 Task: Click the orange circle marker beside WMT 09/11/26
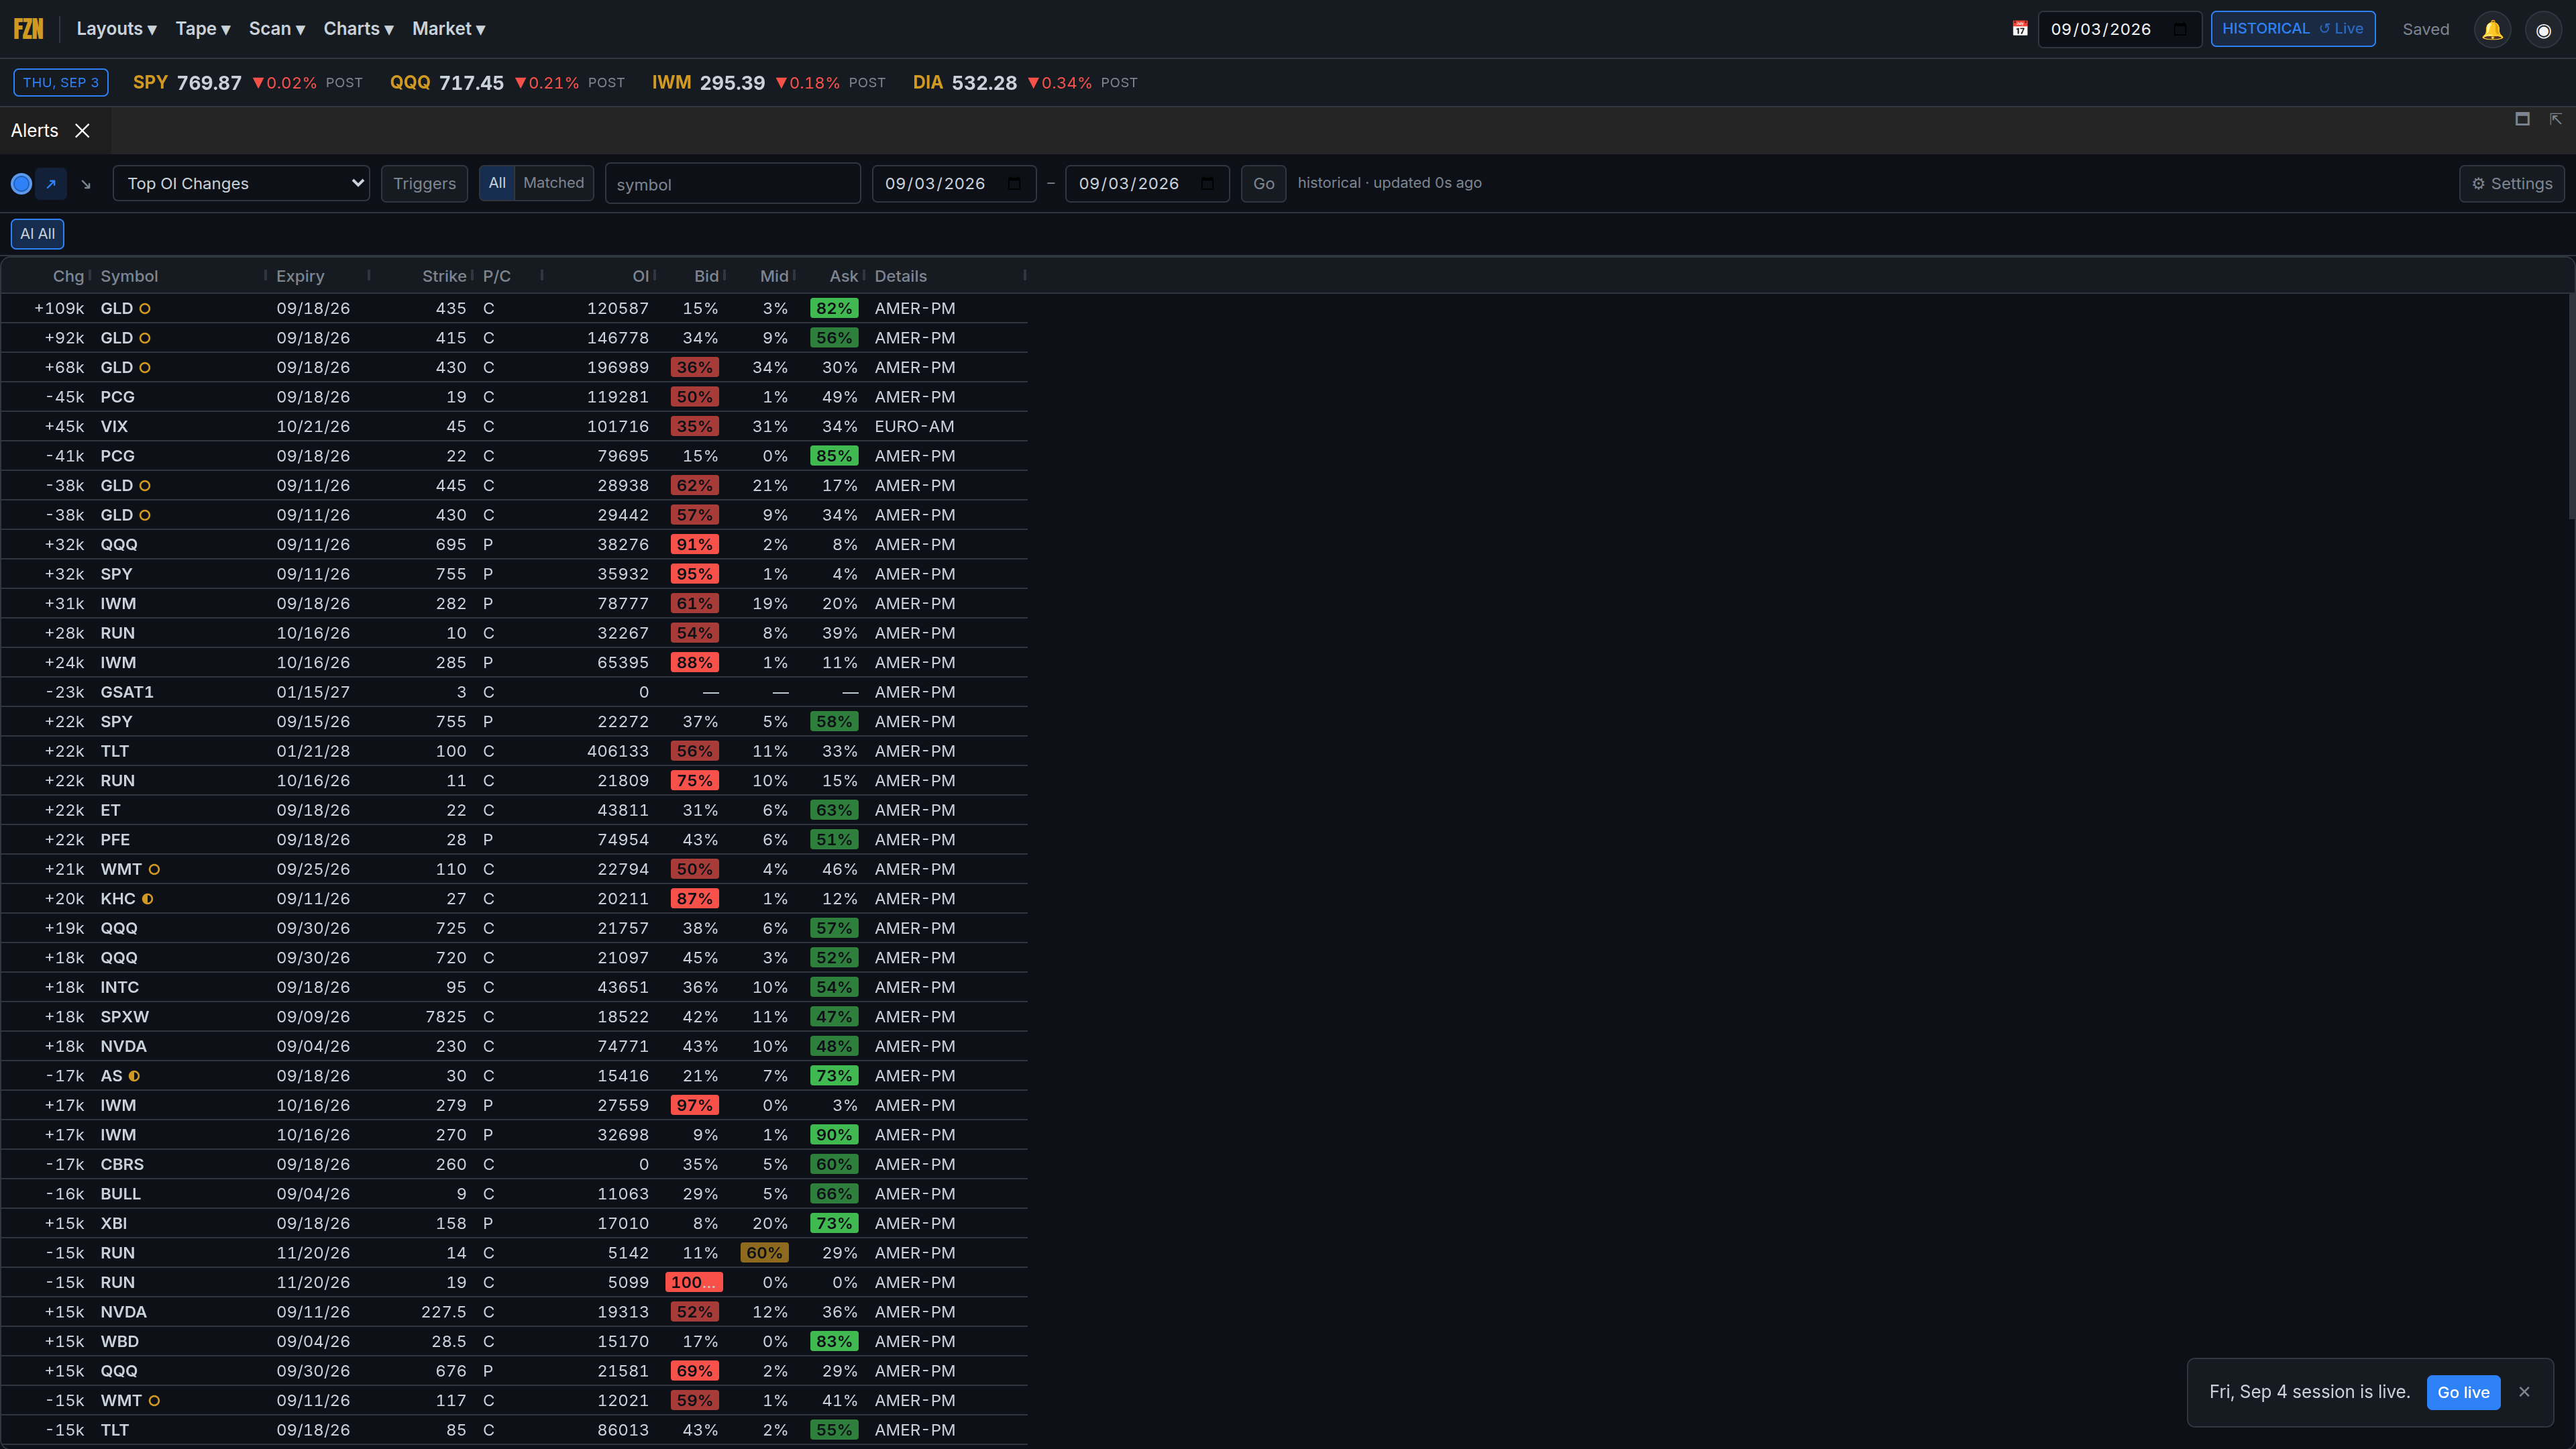[154, 1401]
